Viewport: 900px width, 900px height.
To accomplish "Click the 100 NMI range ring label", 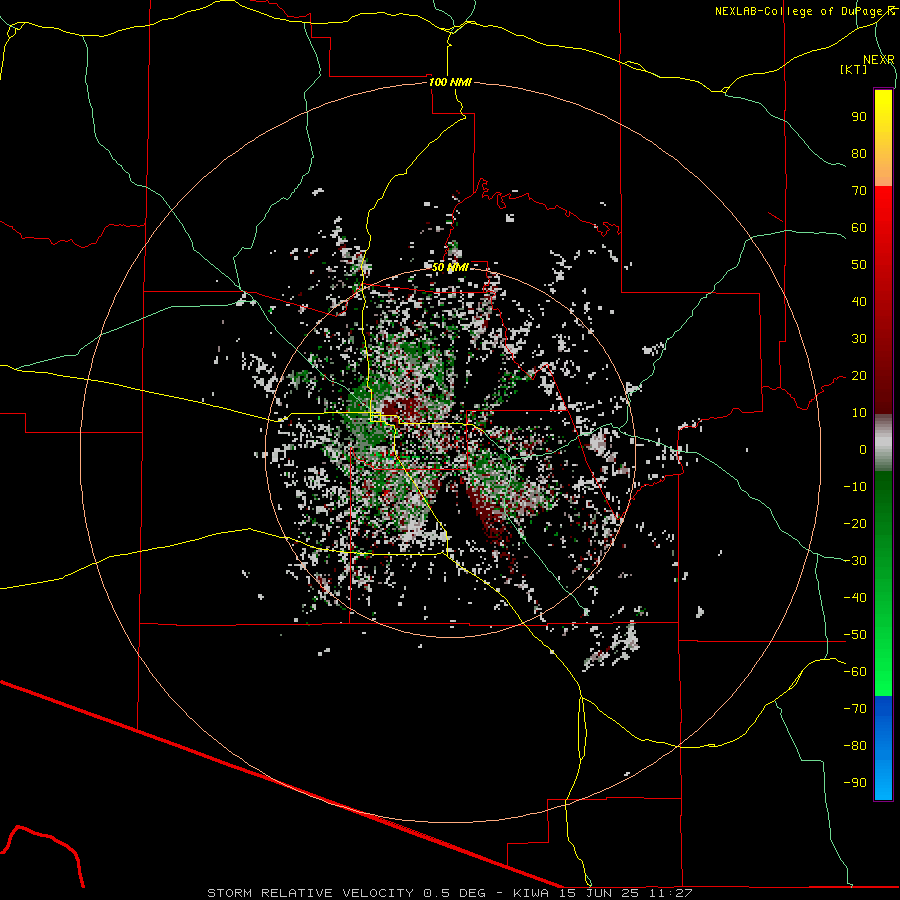I will point(451,82).
